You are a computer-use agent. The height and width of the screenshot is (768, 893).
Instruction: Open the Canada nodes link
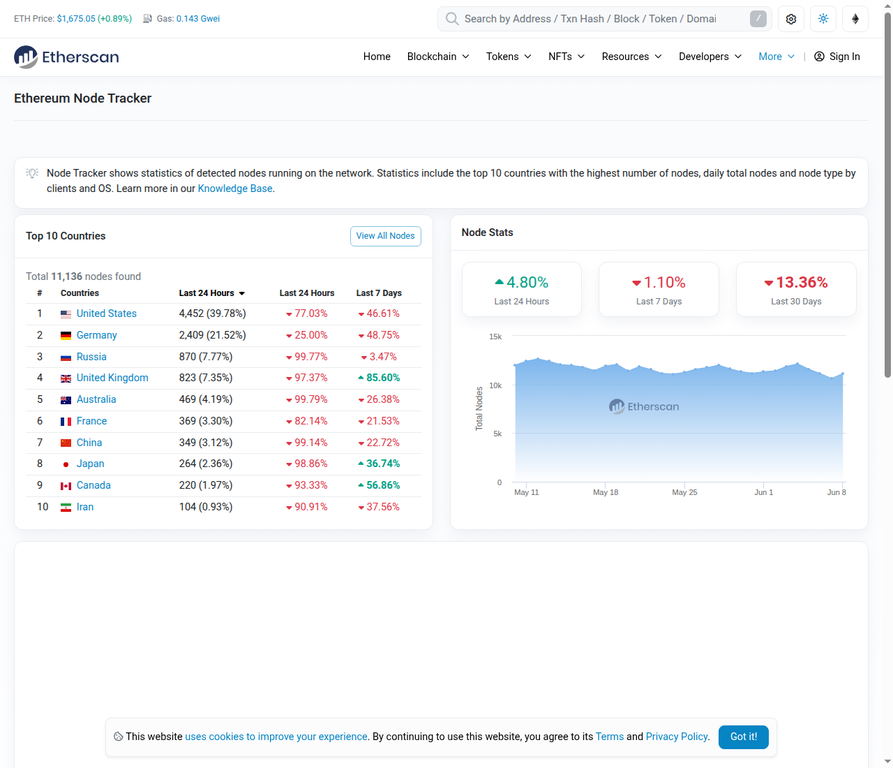(93, 486)
